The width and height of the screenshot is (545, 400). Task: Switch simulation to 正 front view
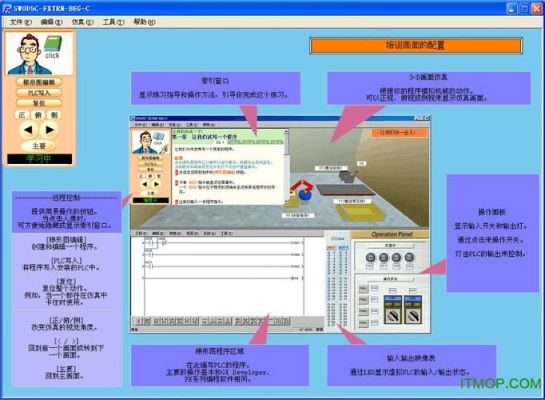coord(22,115)
